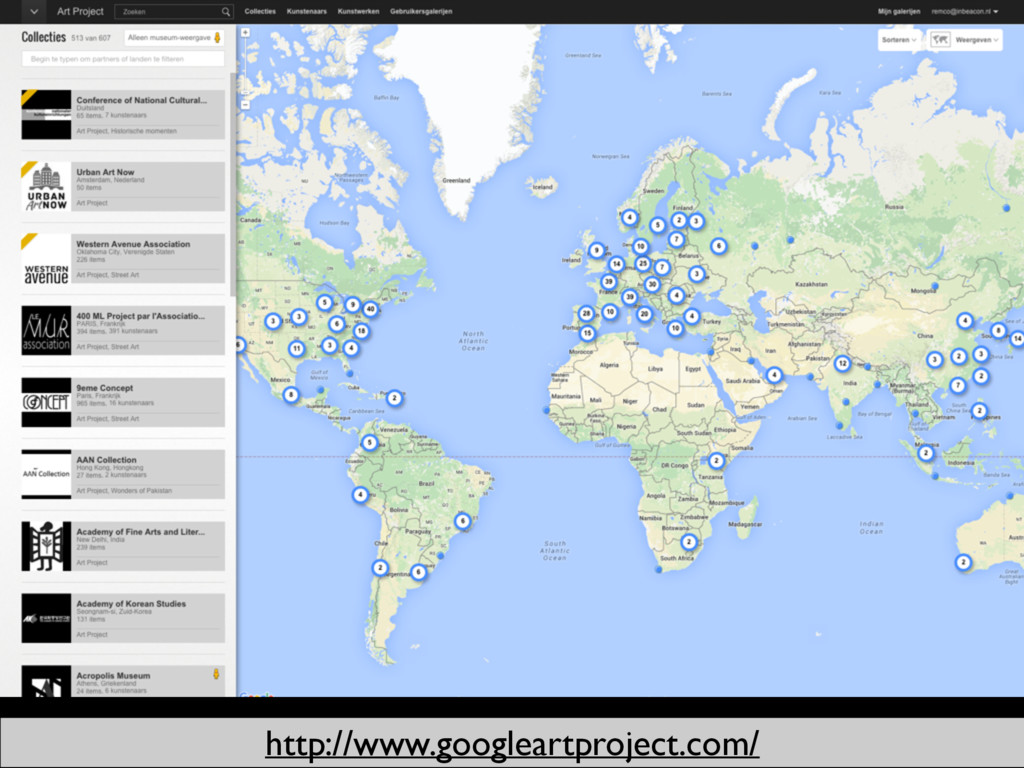Viewport: 1024px width, 768px height.
Task: Click cluster marker 2 near Cuba Caribbean
Action: [394, 398]
